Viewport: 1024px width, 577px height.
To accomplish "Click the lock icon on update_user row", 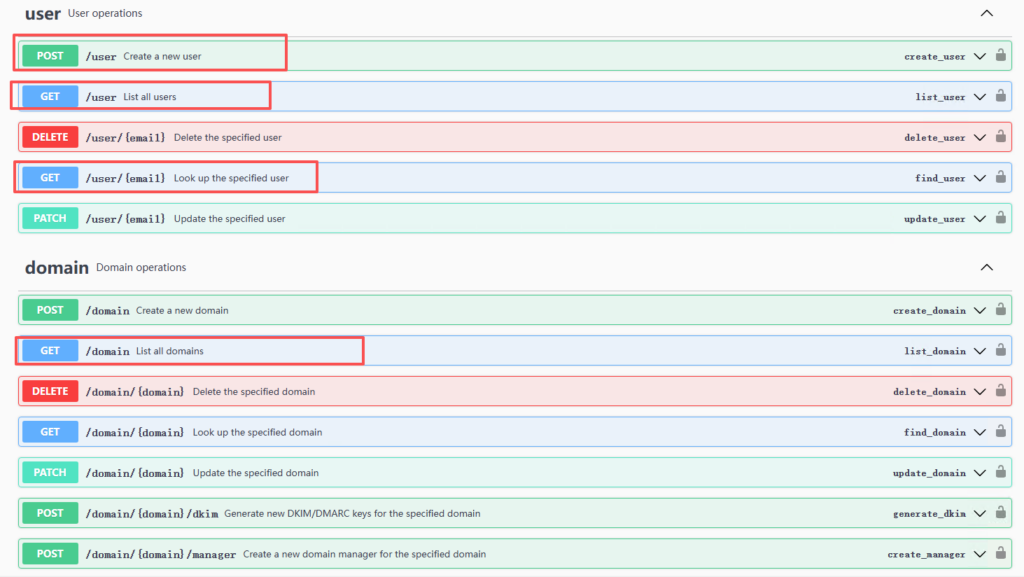I will pos(1000,218).
